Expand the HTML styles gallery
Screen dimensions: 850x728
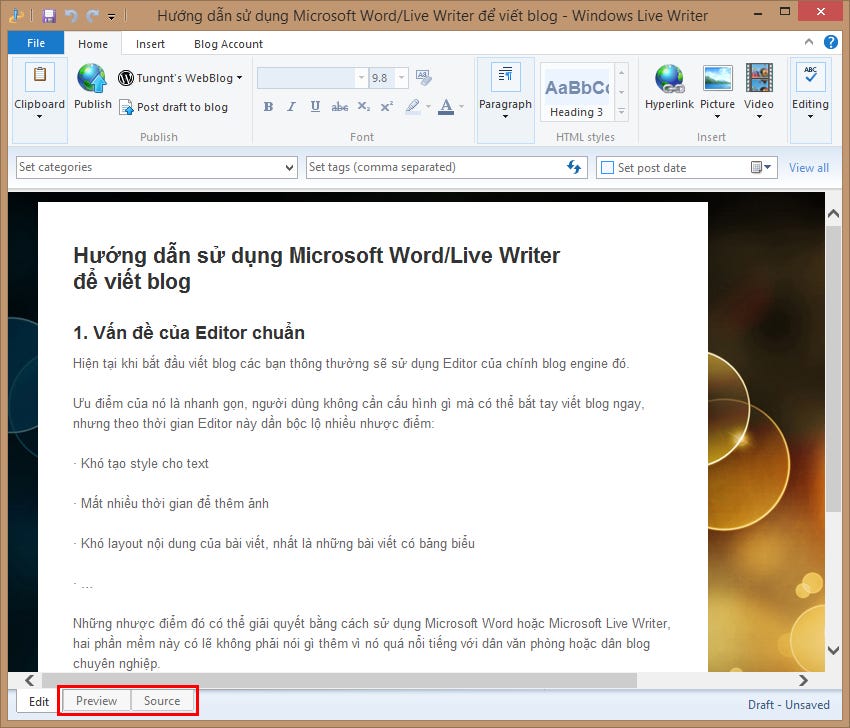(622, 112)
